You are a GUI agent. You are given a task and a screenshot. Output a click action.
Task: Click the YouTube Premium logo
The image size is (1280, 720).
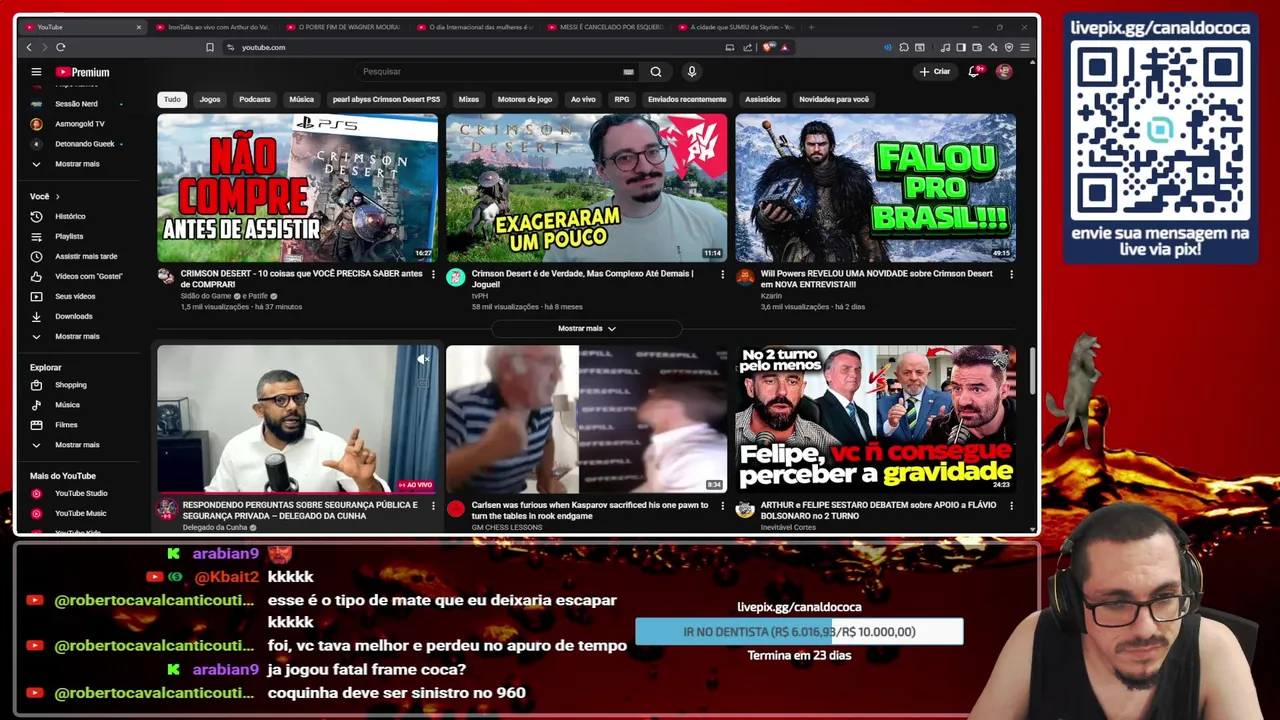(82, 72)
